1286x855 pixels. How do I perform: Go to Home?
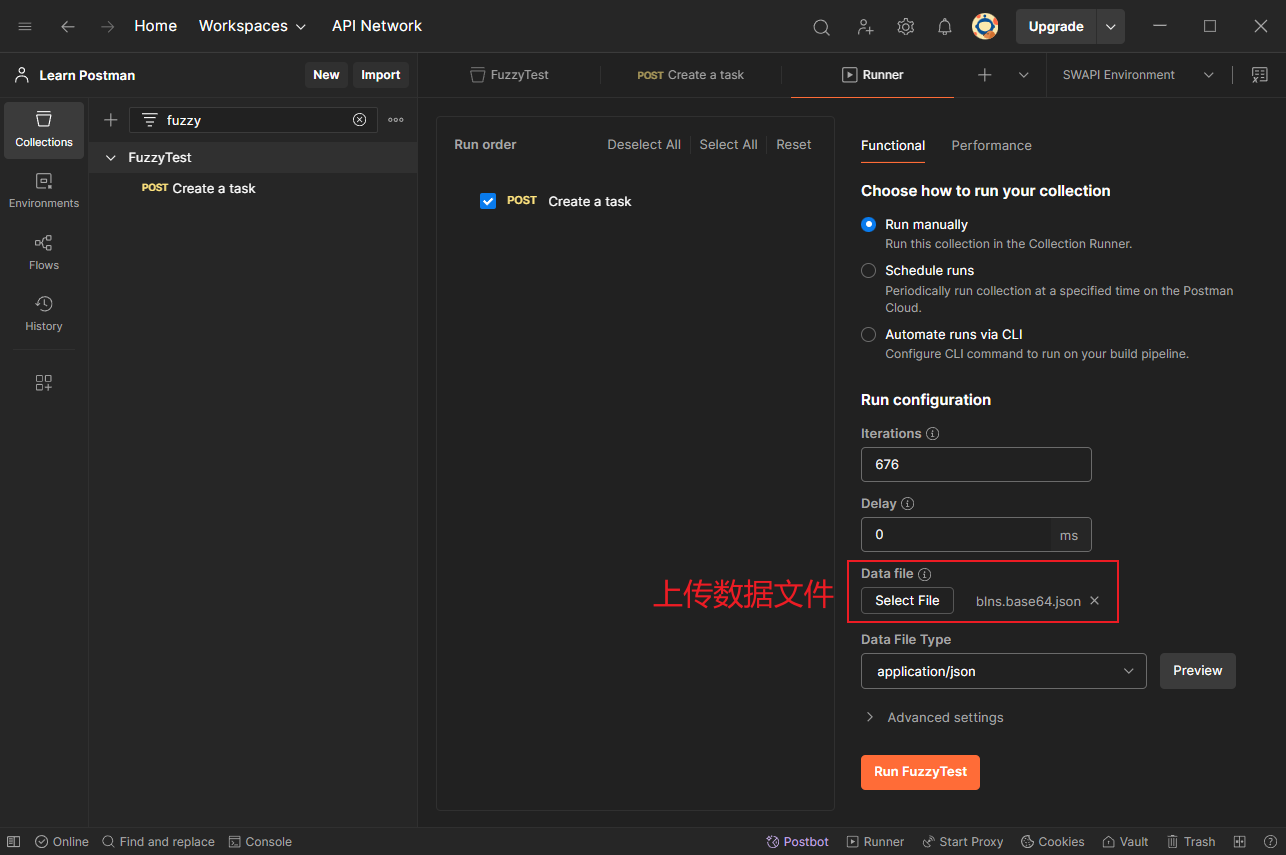click(155, 26)
